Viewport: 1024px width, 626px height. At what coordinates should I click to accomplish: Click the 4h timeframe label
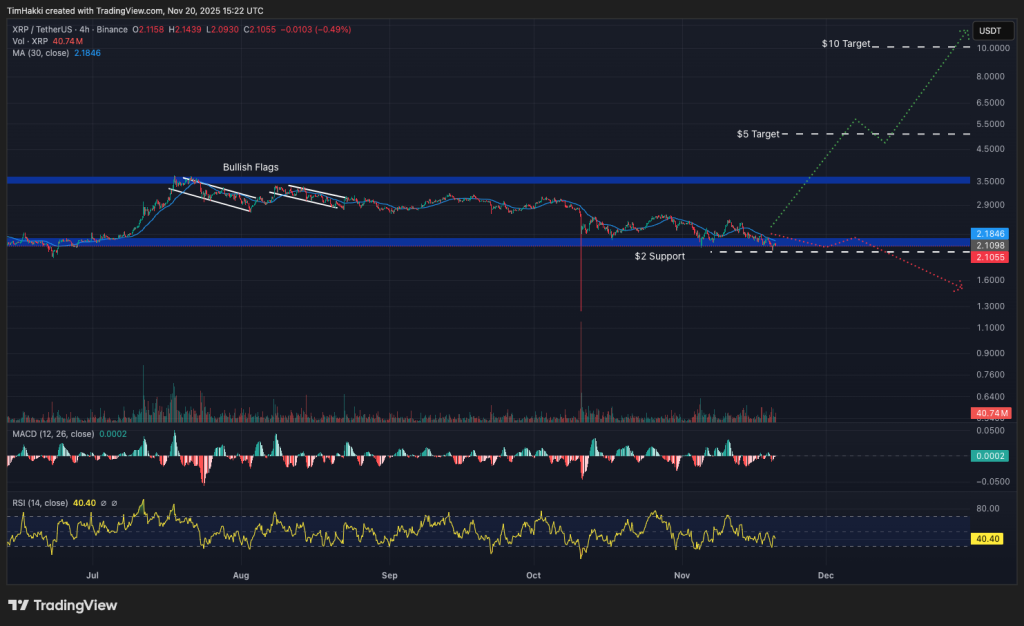(83, 30)
